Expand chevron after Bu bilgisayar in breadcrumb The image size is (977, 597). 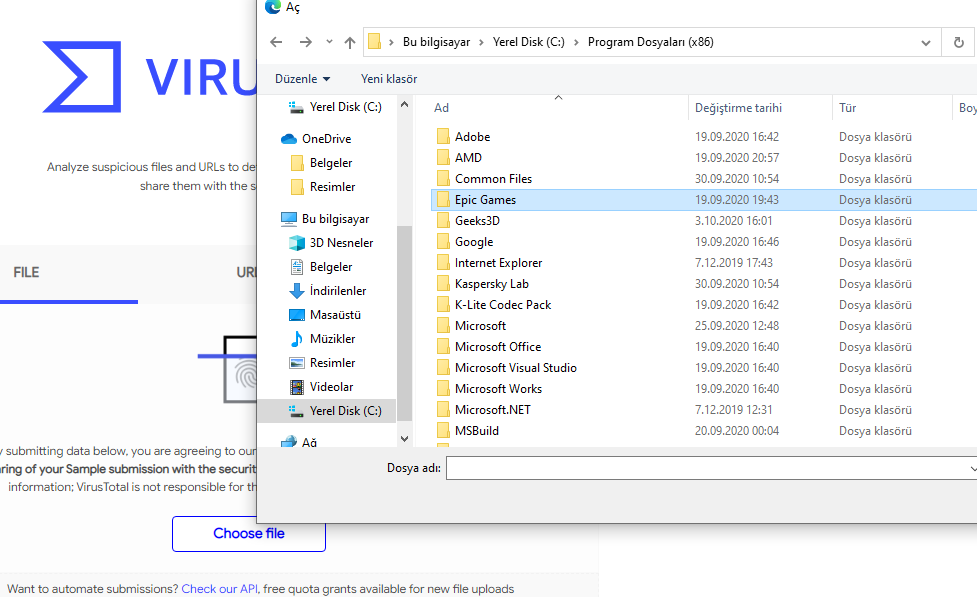click(x=482, y=42)
